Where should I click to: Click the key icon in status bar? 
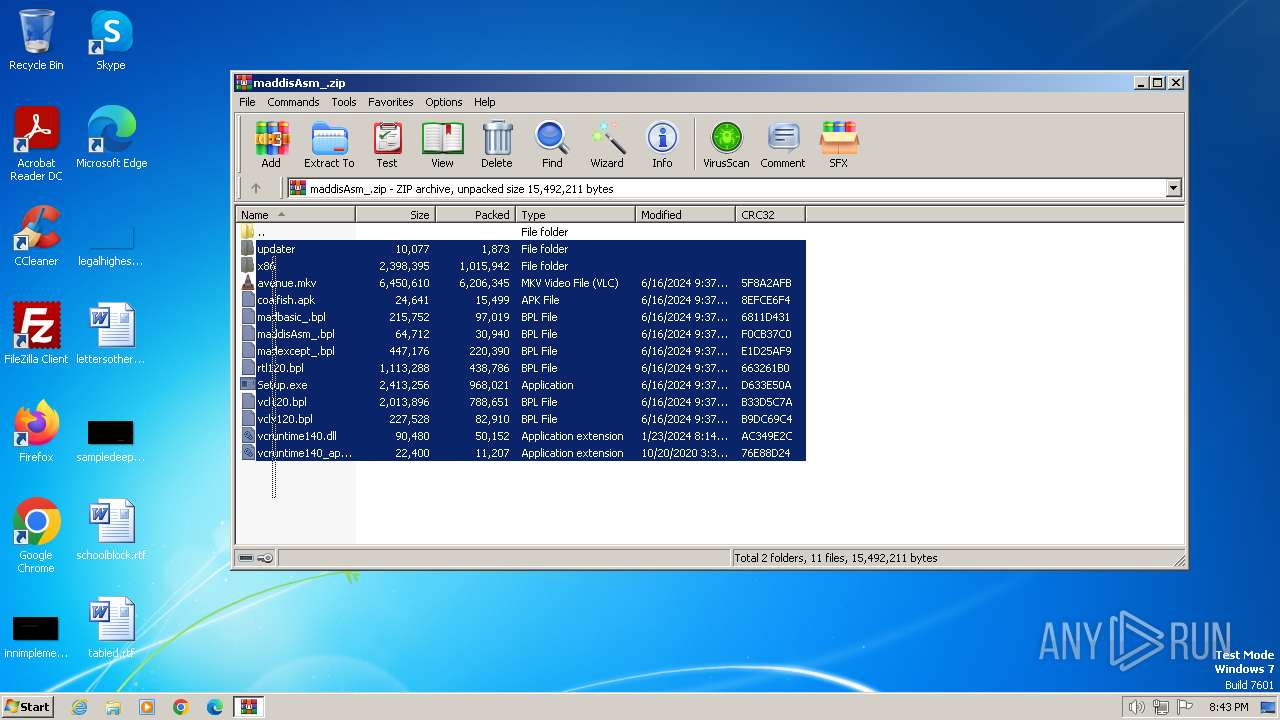265,558
